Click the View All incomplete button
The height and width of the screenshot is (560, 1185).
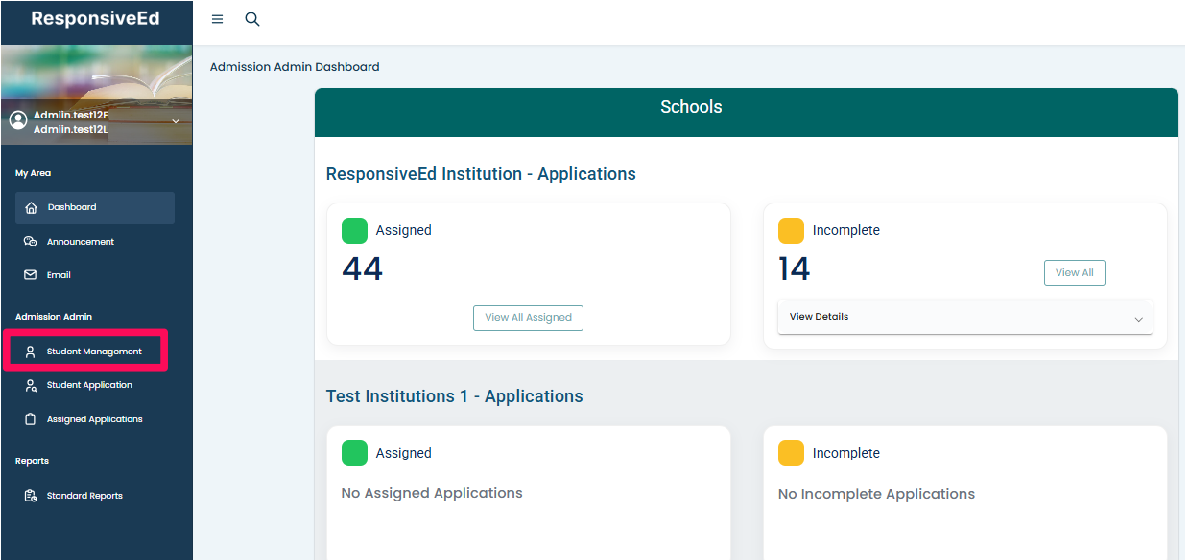[1074, 273]
